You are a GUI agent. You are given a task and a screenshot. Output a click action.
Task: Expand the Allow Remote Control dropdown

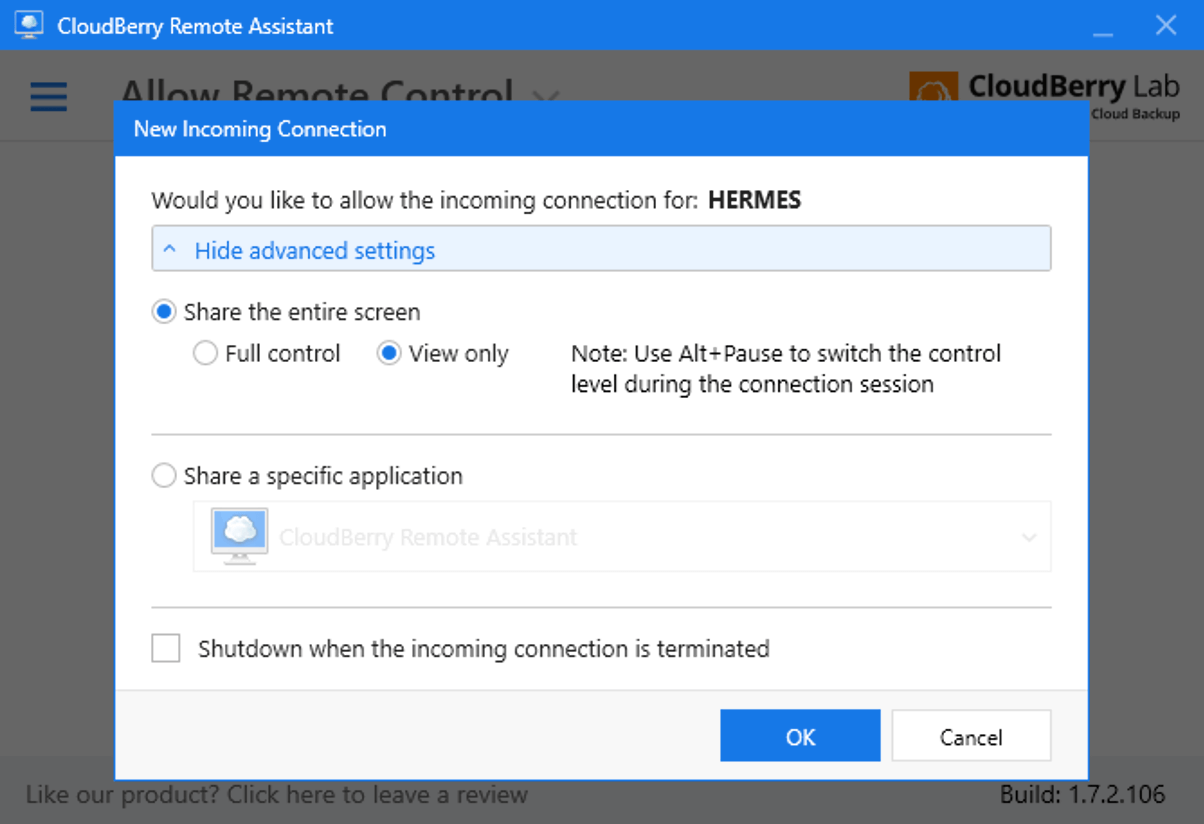pyautogui.click(x=546, y=96)
